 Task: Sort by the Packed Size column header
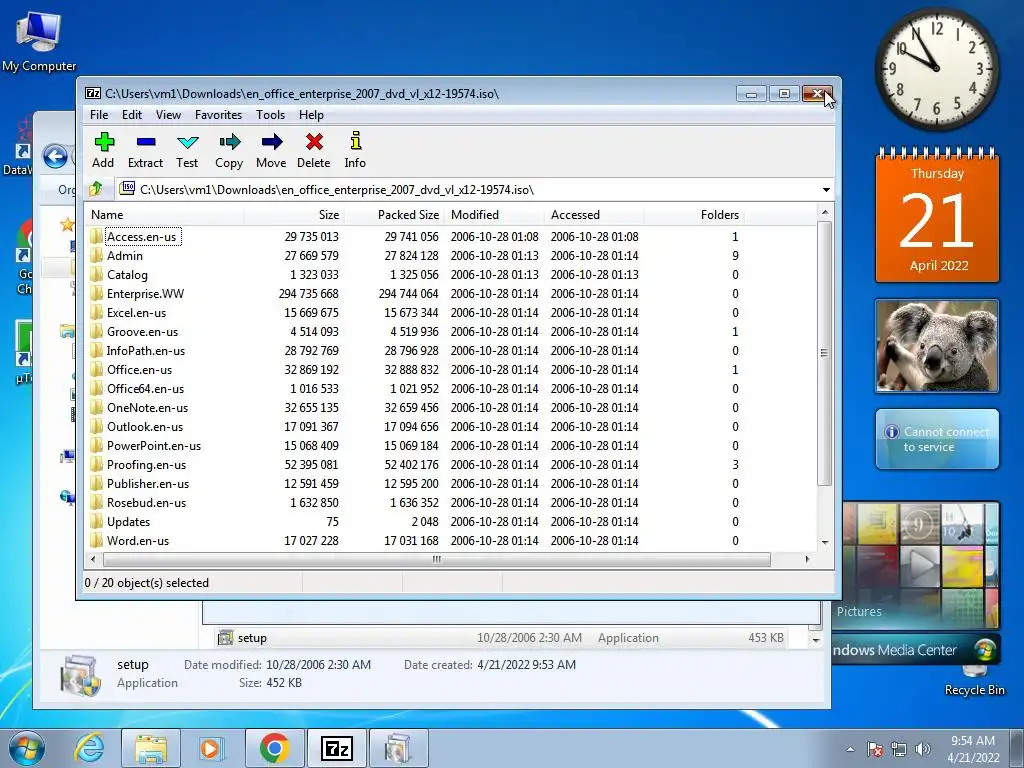coord(394,215)
